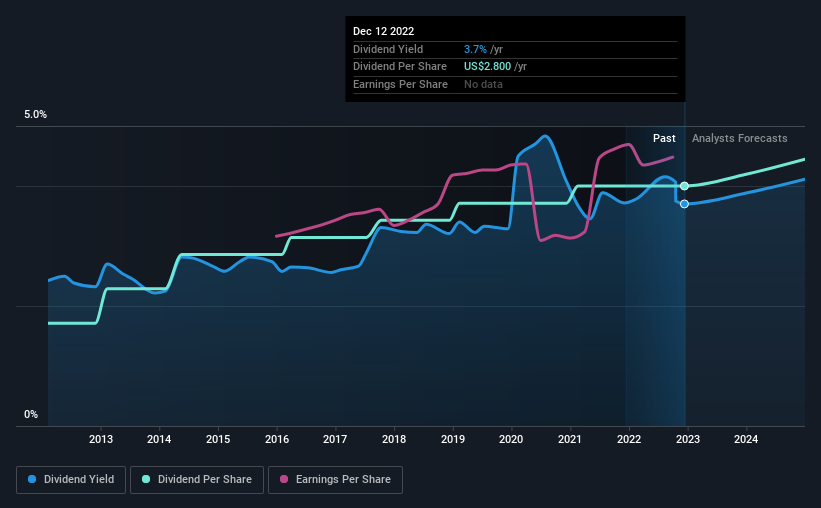Click the 2013 x-axis label
The width and height of the screenshot is (821, 508).
point(101,439)
